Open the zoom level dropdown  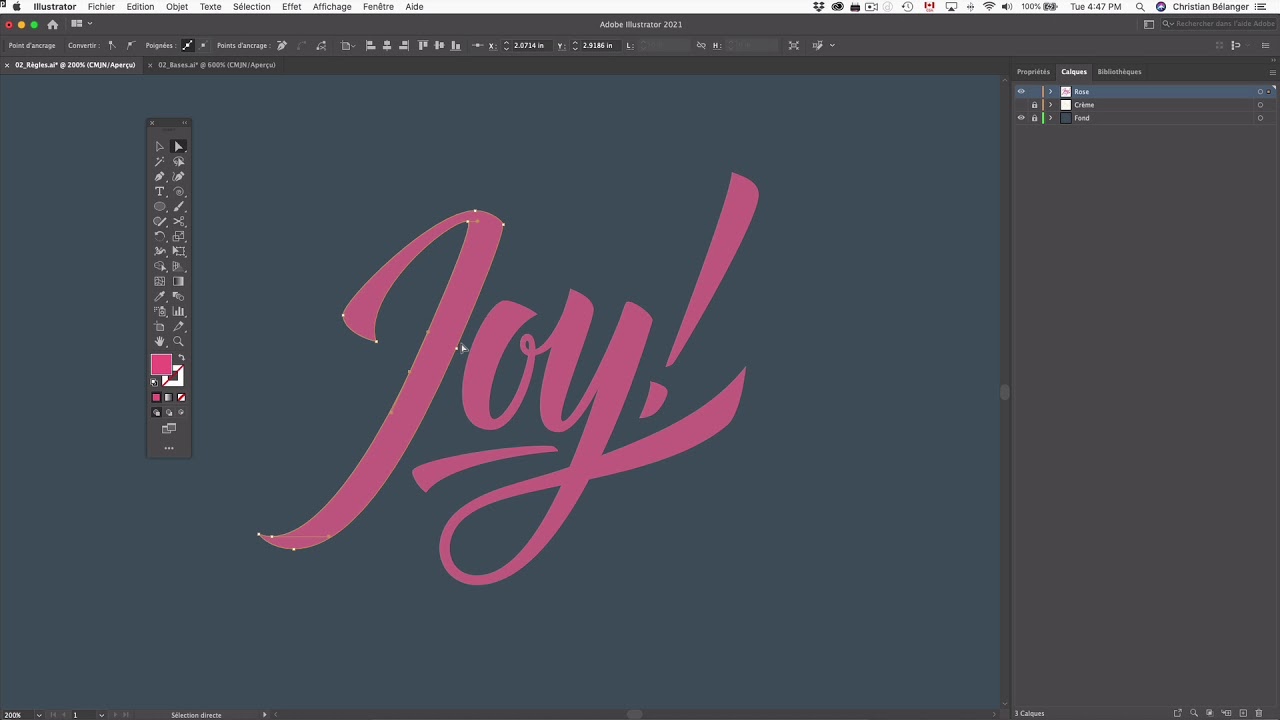tap(39, 715)
